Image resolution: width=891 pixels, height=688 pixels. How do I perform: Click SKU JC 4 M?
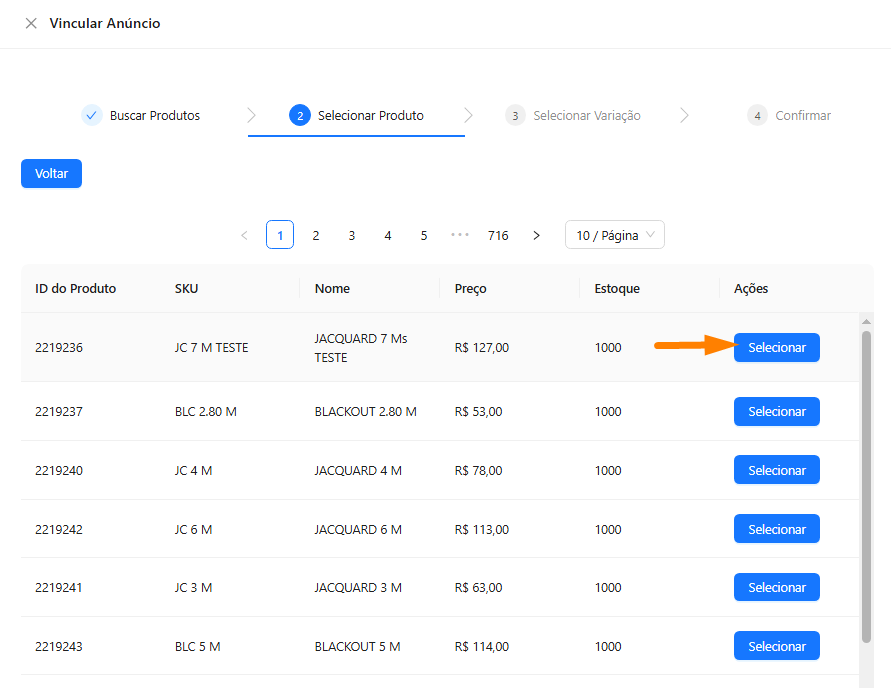pyautogui.click(x=193, y=470)
